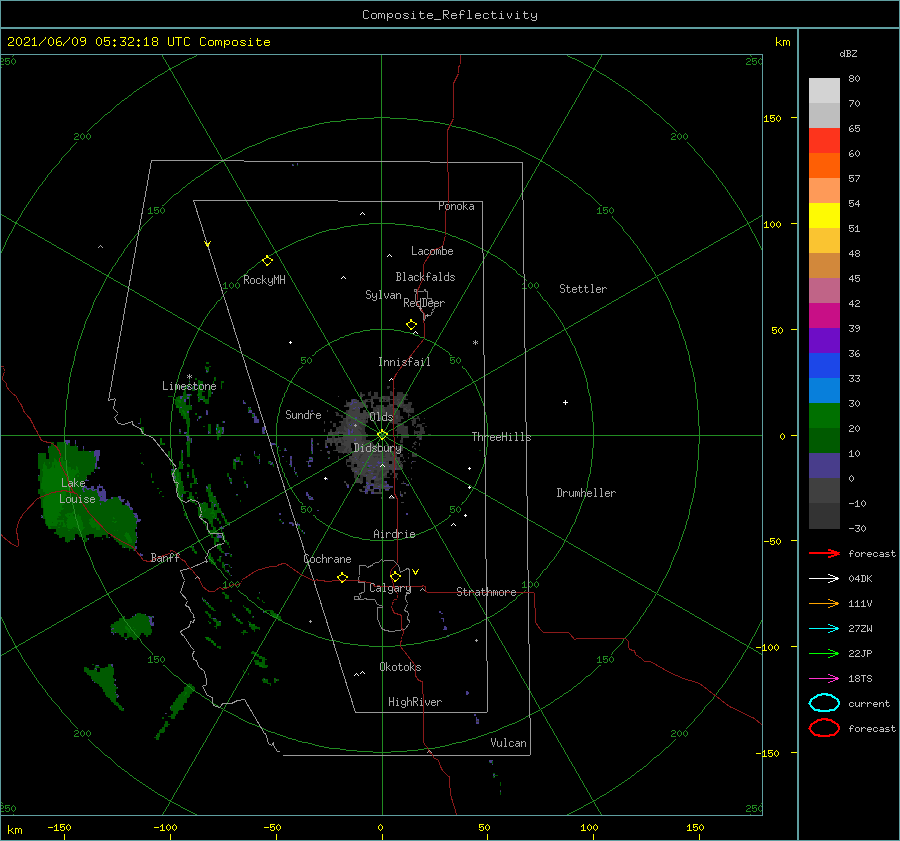
Task: Click the dBZ legend heading
Action: click(x=848, y=53)
